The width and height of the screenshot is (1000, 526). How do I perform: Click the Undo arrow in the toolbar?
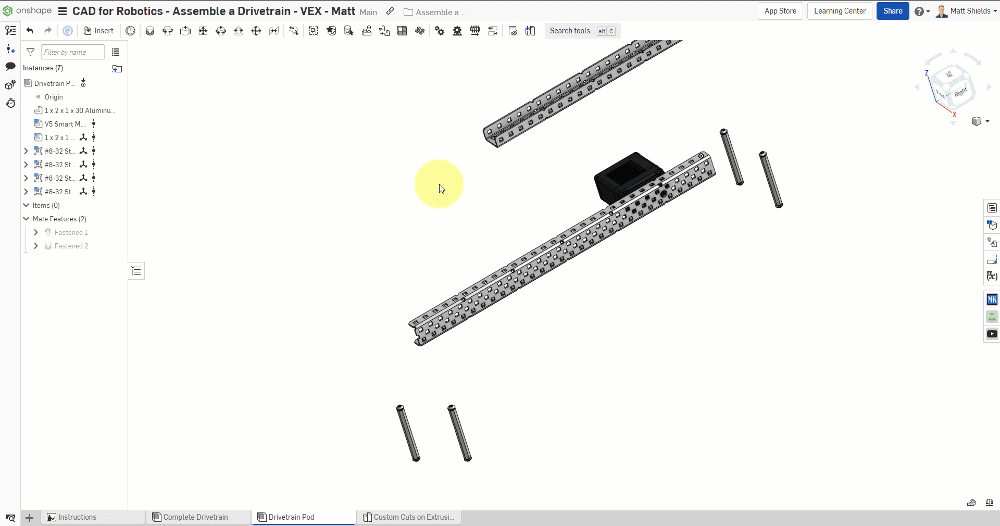tap(30, 31)
